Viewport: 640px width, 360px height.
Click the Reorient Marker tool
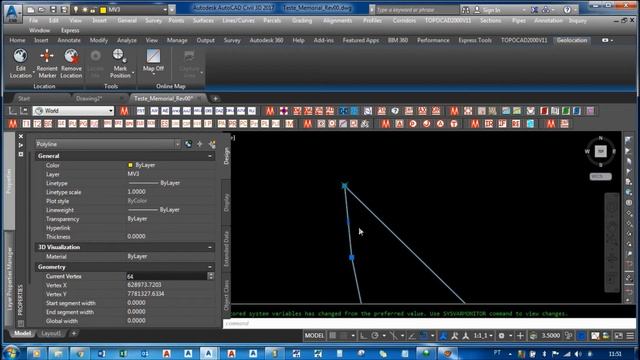click(47, 64)
